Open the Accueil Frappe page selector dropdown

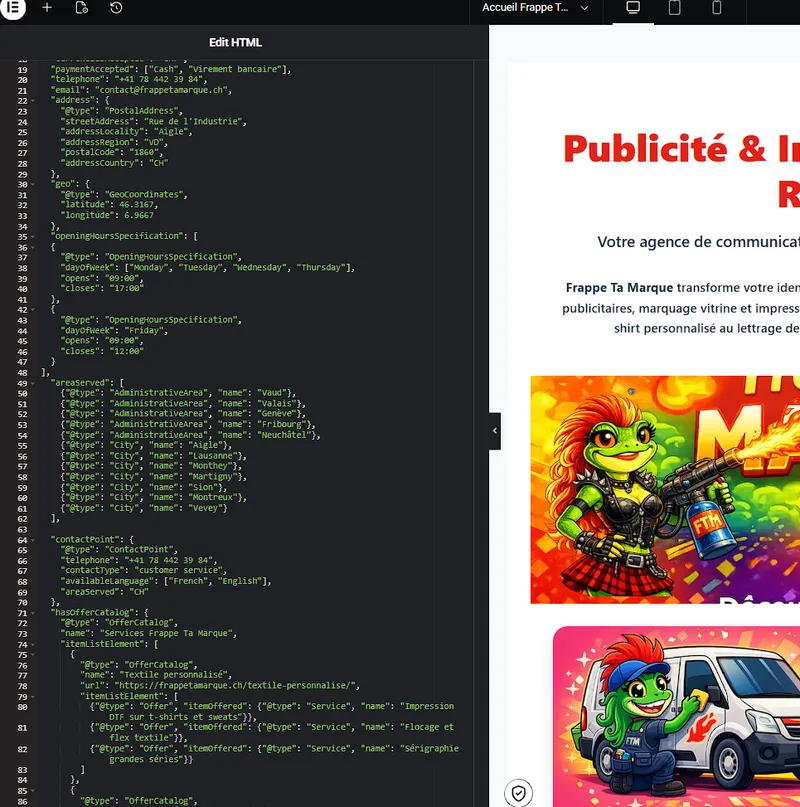click(535, 8)
